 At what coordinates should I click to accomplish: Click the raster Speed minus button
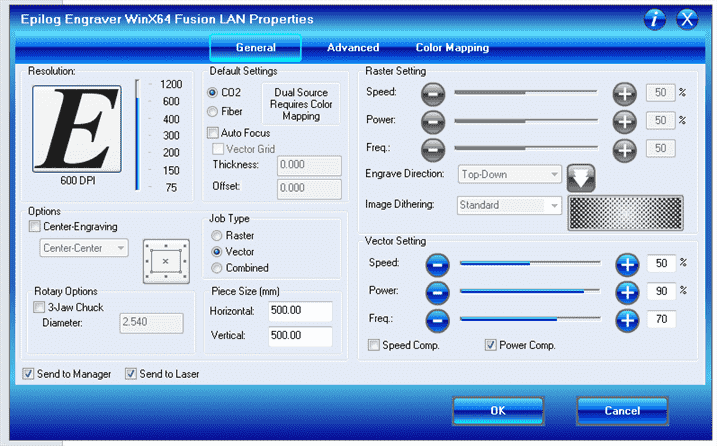pos(433,94)
